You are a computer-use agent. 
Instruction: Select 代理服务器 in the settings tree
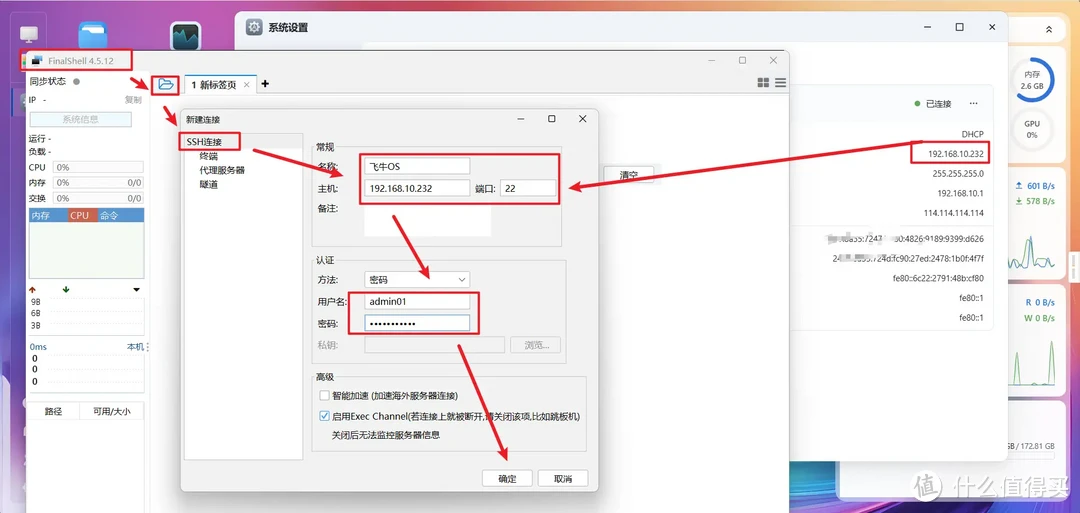pos(222,170)
